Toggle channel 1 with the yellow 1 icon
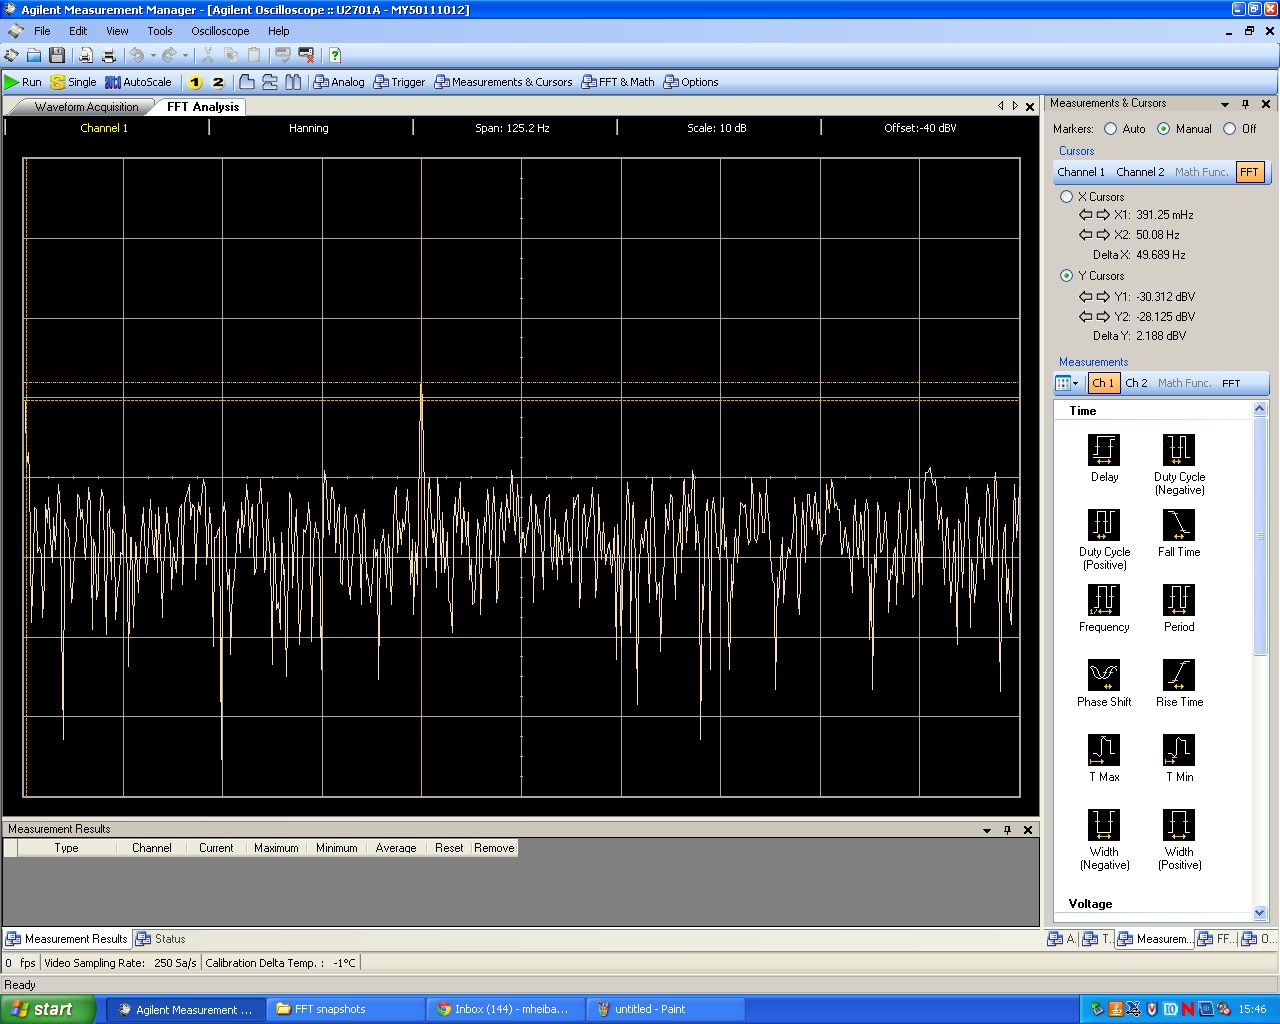The image size is (1280, 1024). click(195, 82)
